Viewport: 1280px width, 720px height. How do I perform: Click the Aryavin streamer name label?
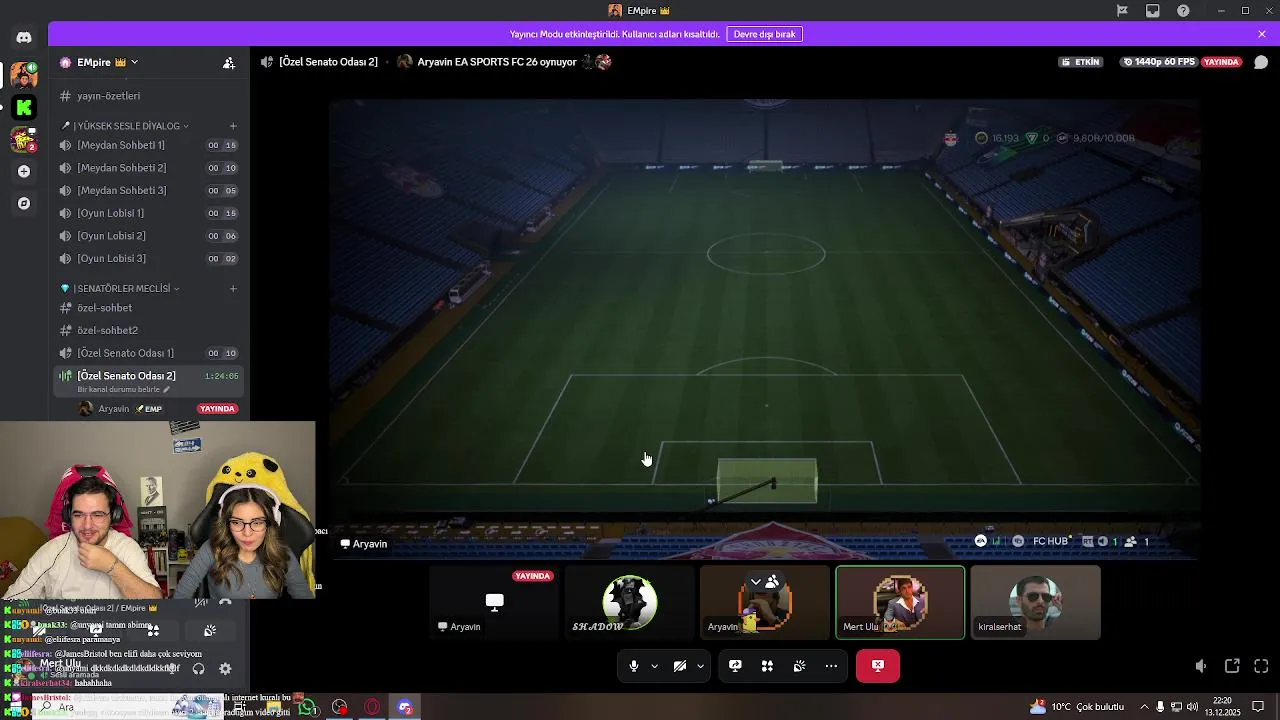(x=364, y=544)
